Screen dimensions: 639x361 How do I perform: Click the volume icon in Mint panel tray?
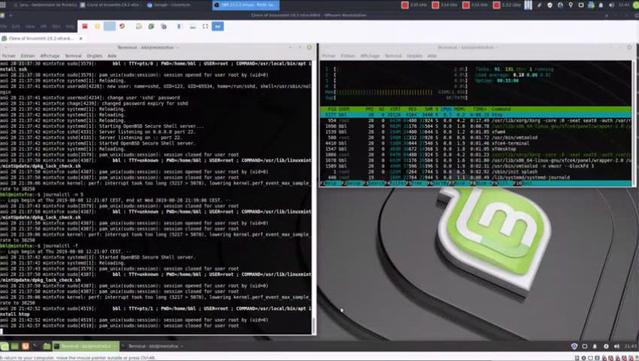coord(617,346)
